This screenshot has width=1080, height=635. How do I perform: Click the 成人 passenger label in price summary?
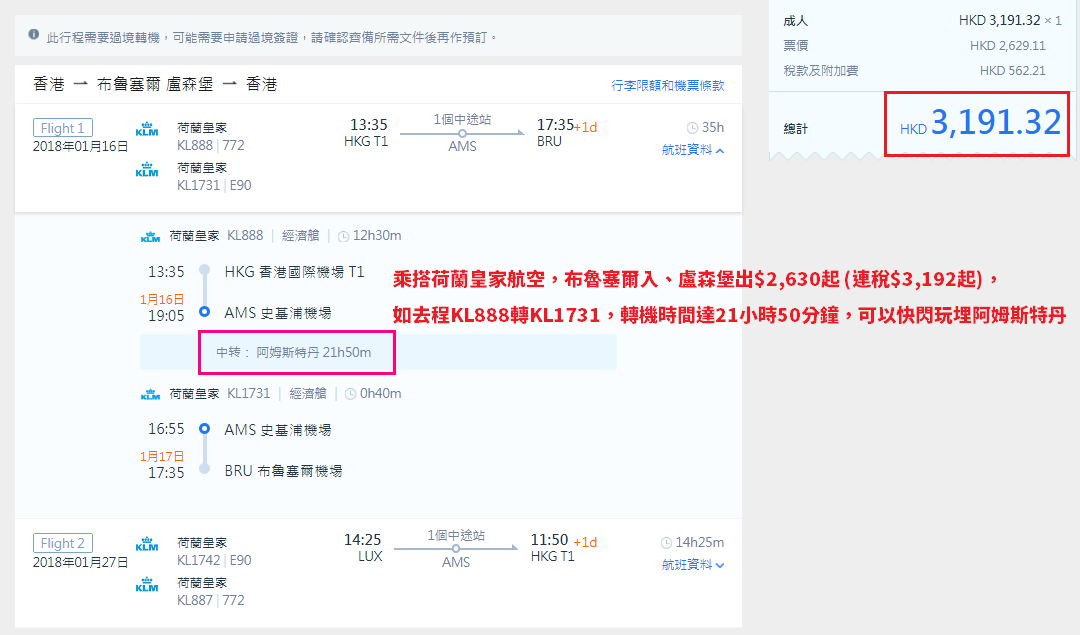pyautogui.click(x=796, y=21)
